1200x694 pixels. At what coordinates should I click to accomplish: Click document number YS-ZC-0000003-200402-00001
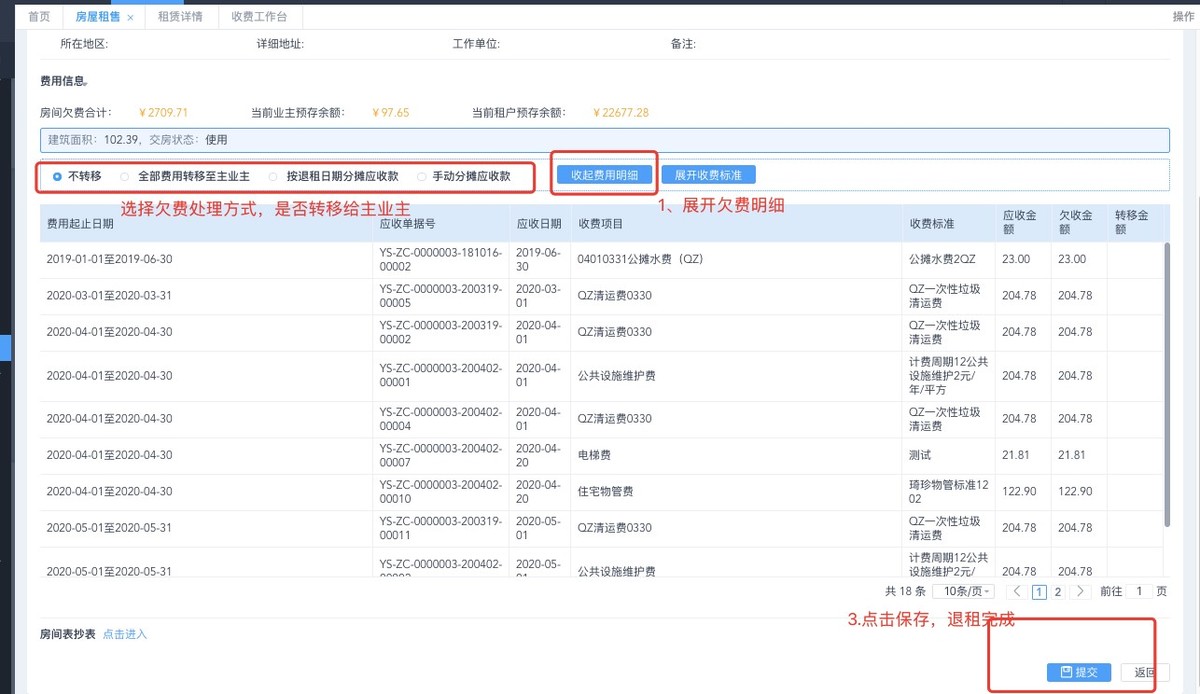[x=441, y=376]
